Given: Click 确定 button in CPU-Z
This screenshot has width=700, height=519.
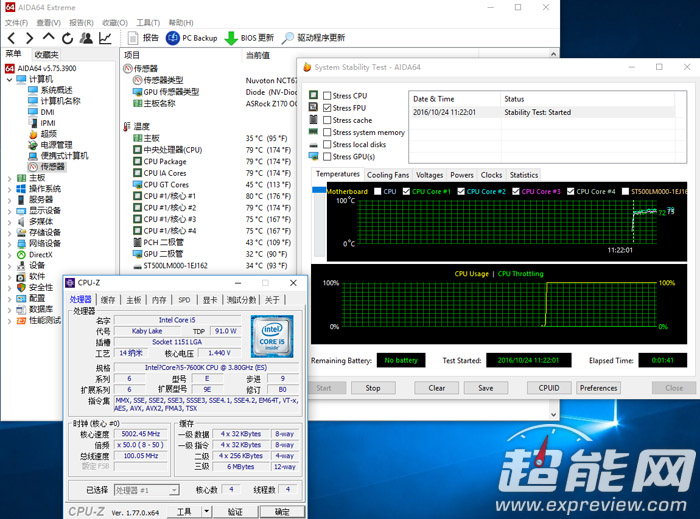Looking at the screenshot, I should click(282, 512).
